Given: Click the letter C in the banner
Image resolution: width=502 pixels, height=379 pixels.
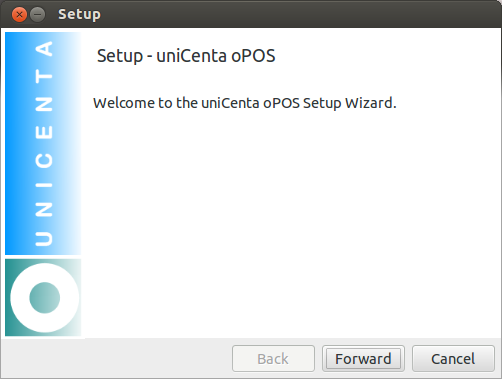Looking at the screenshot, I should (44, 160).
